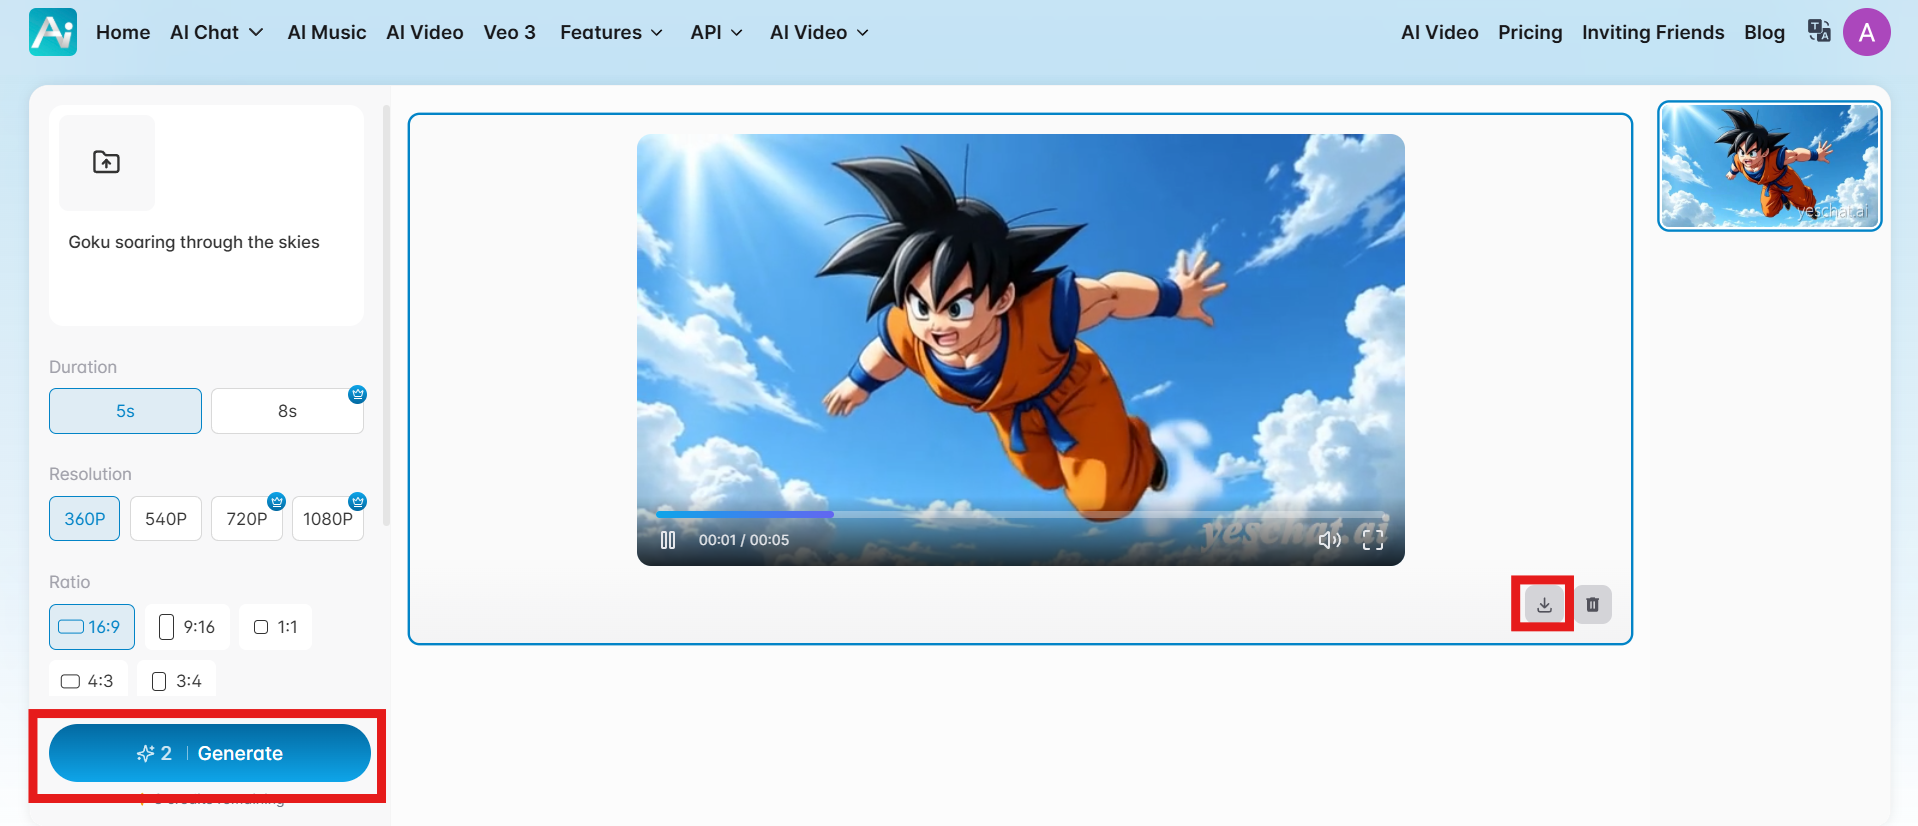Open the user profile avatar

tap(1866, 32)
